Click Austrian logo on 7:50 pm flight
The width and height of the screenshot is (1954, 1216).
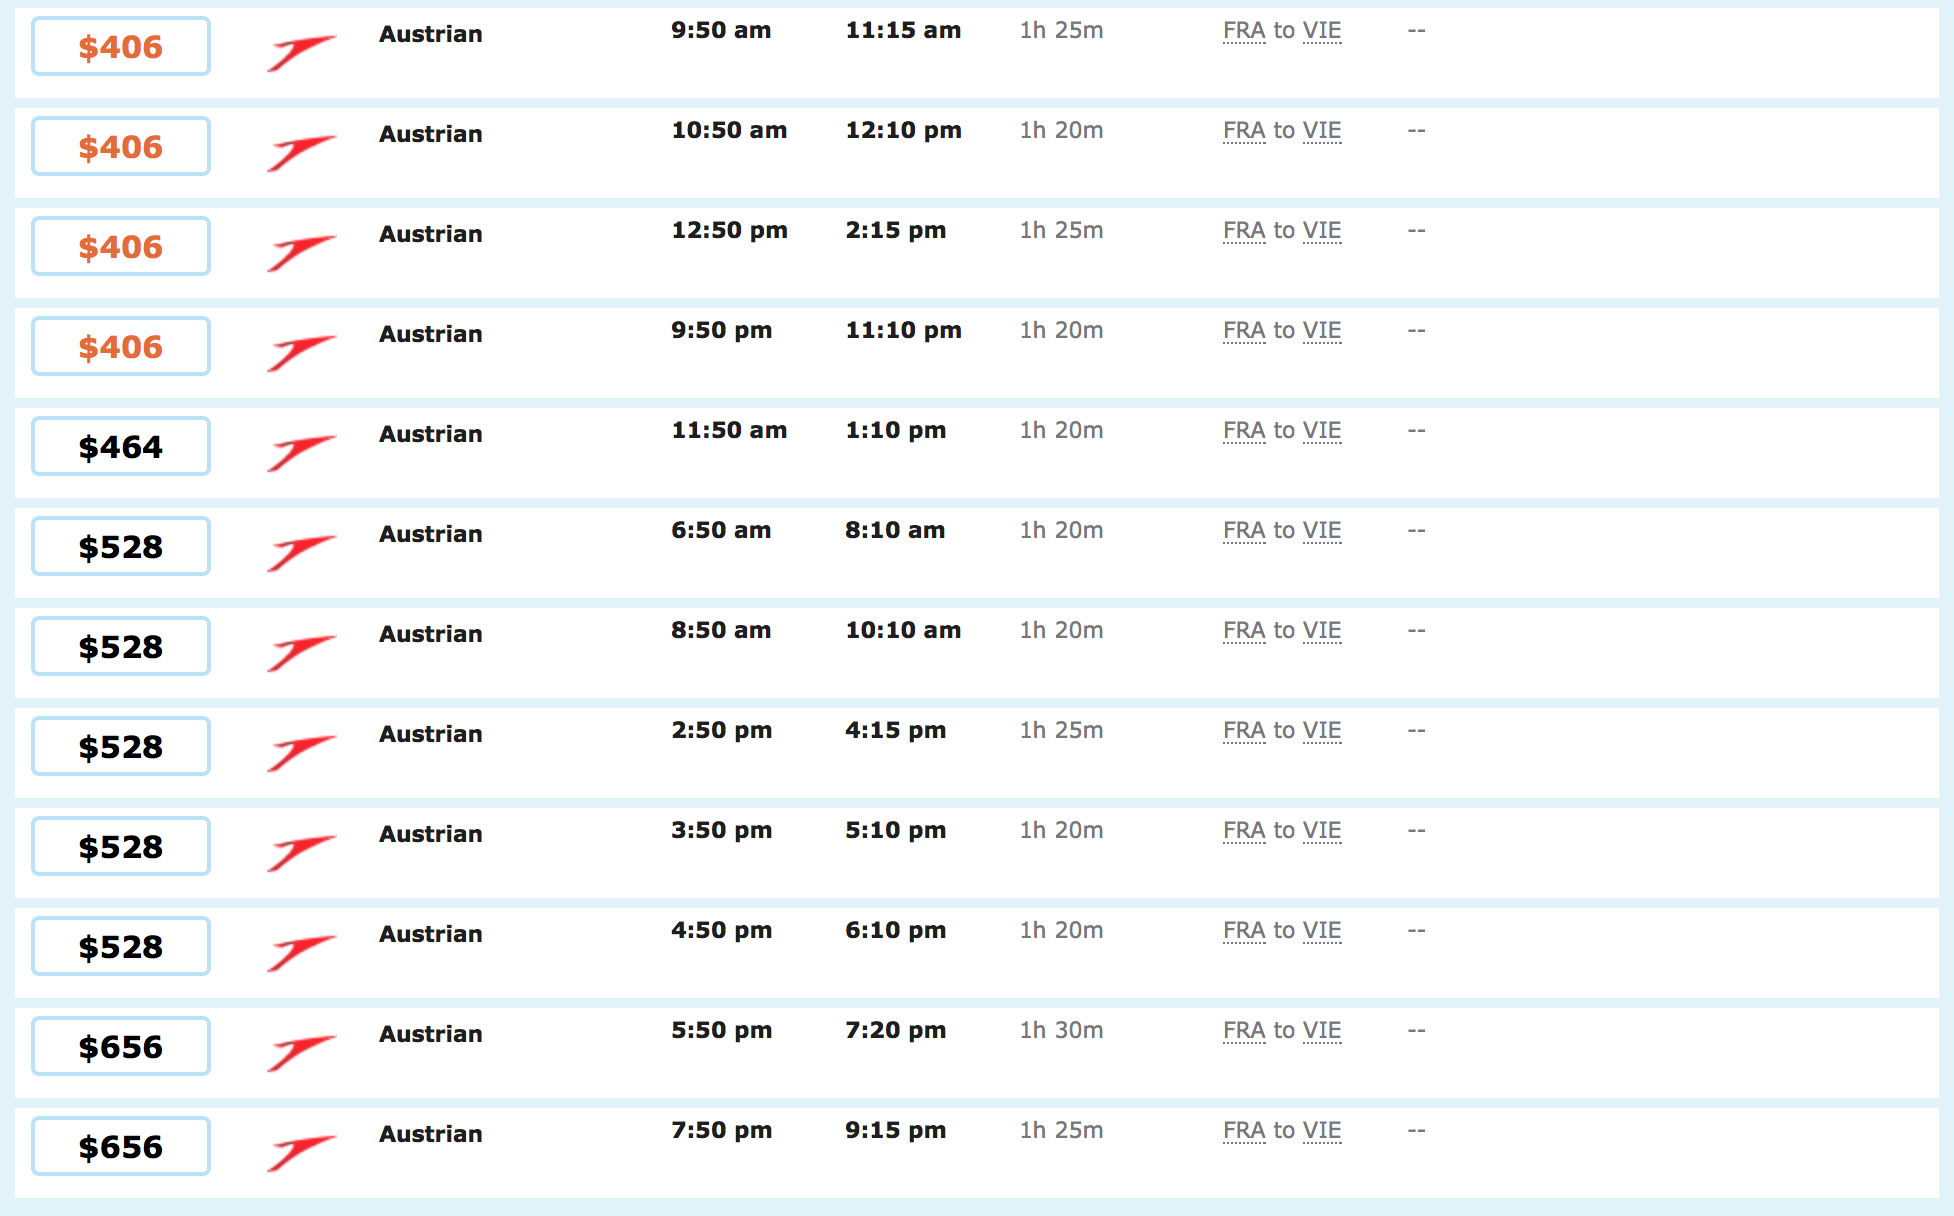300,1152
